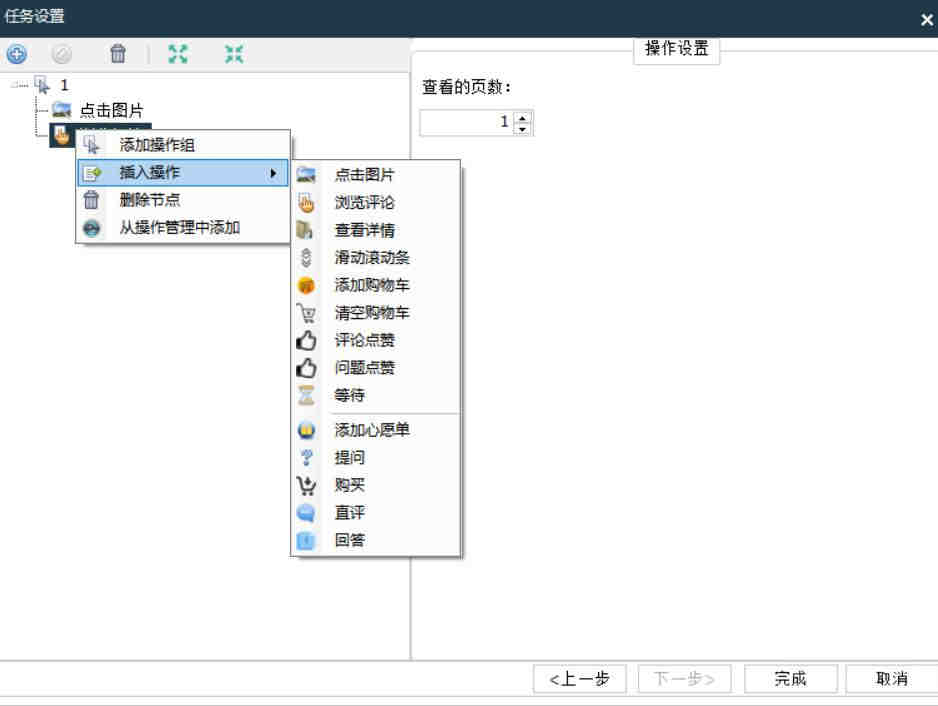Select 清空购物车 in the submenu
Viewport: 938px width, 706px height.
(x=376, y=312)
